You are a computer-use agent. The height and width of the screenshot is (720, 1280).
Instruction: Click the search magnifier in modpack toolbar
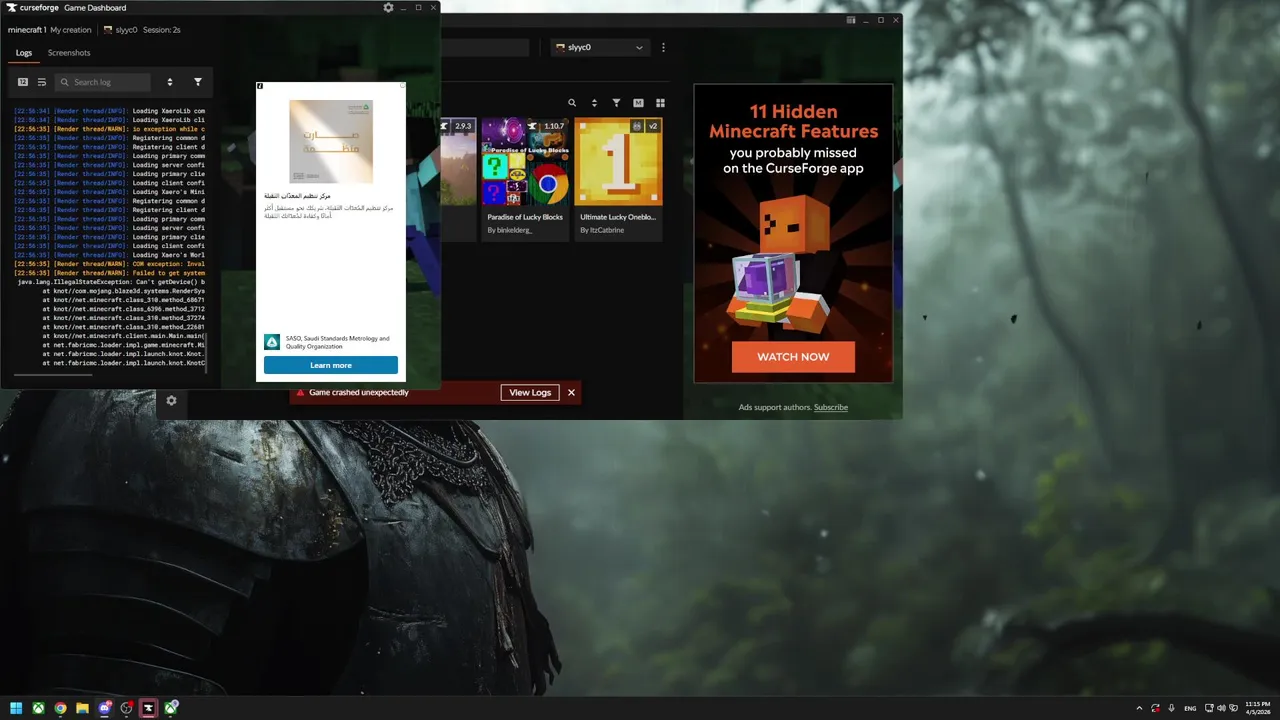pos(572,103)
